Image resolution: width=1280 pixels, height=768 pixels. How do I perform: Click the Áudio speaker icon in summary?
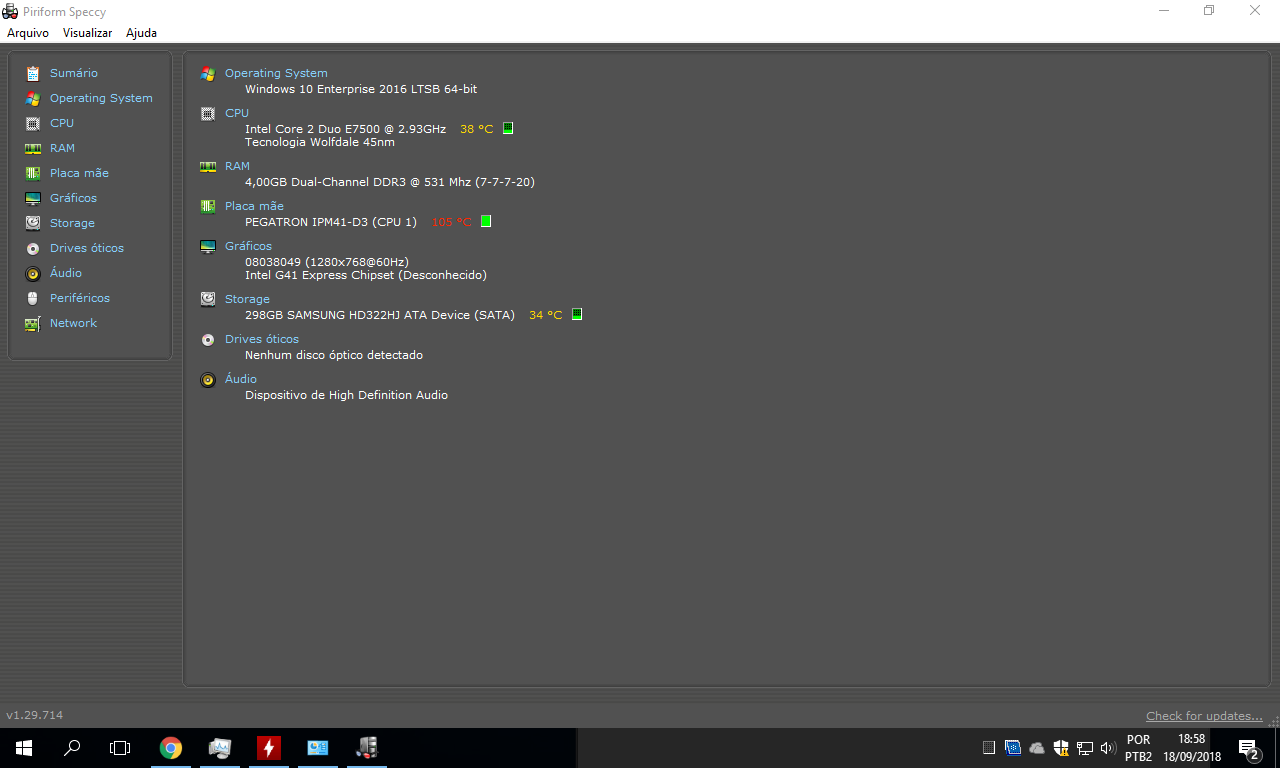tap(208, 379)
